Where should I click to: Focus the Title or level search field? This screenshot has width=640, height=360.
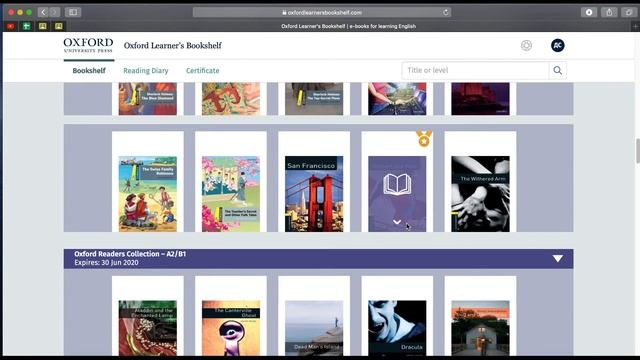pos(476,71)
